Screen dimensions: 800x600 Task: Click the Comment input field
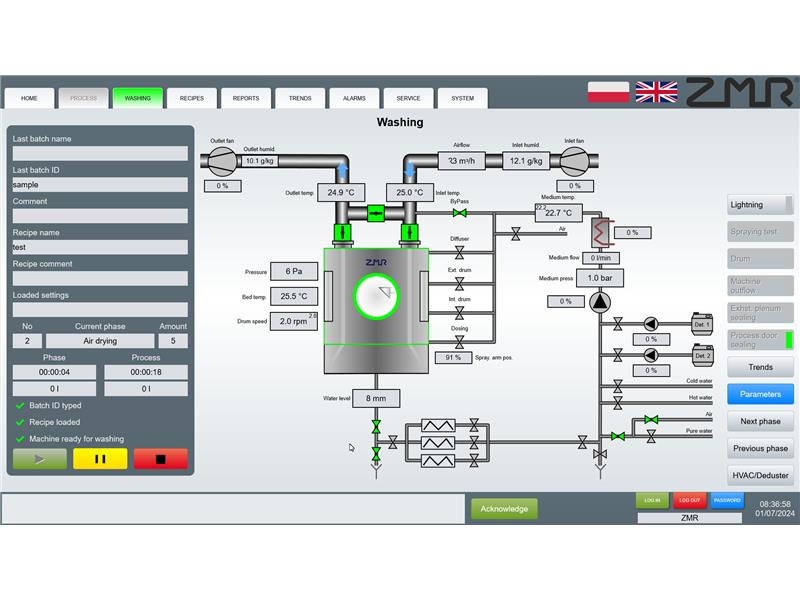click(x=100, y=216)
